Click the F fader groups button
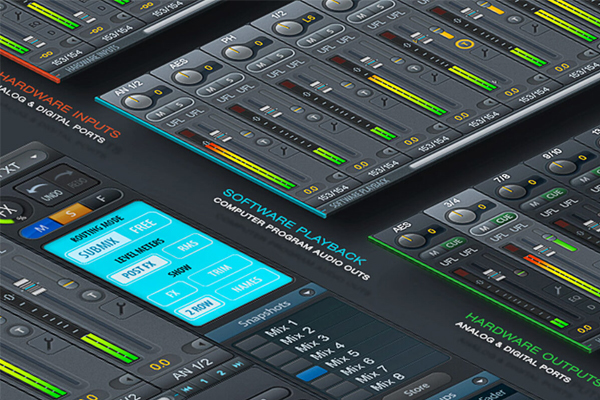Viewport: 600px width, 400px height. [103, 198]
